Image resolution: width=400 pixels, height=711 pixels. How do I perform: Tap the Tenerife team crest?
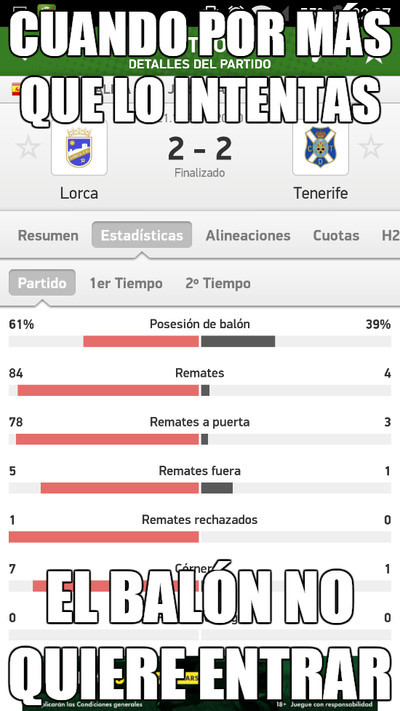(x=320, y=149)
